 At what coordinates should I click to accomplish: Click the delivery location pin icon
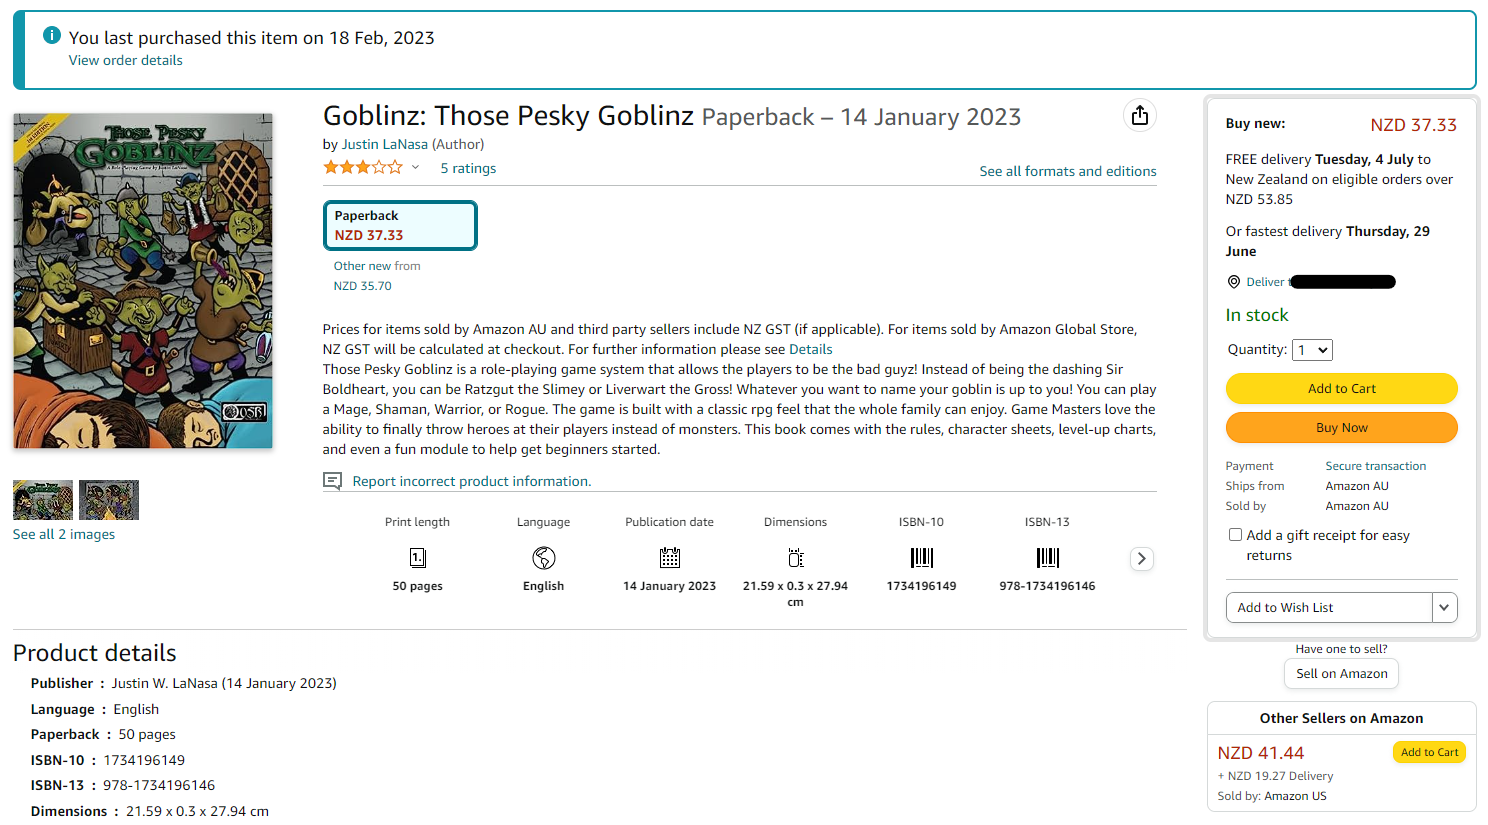tap(1233, 282)
